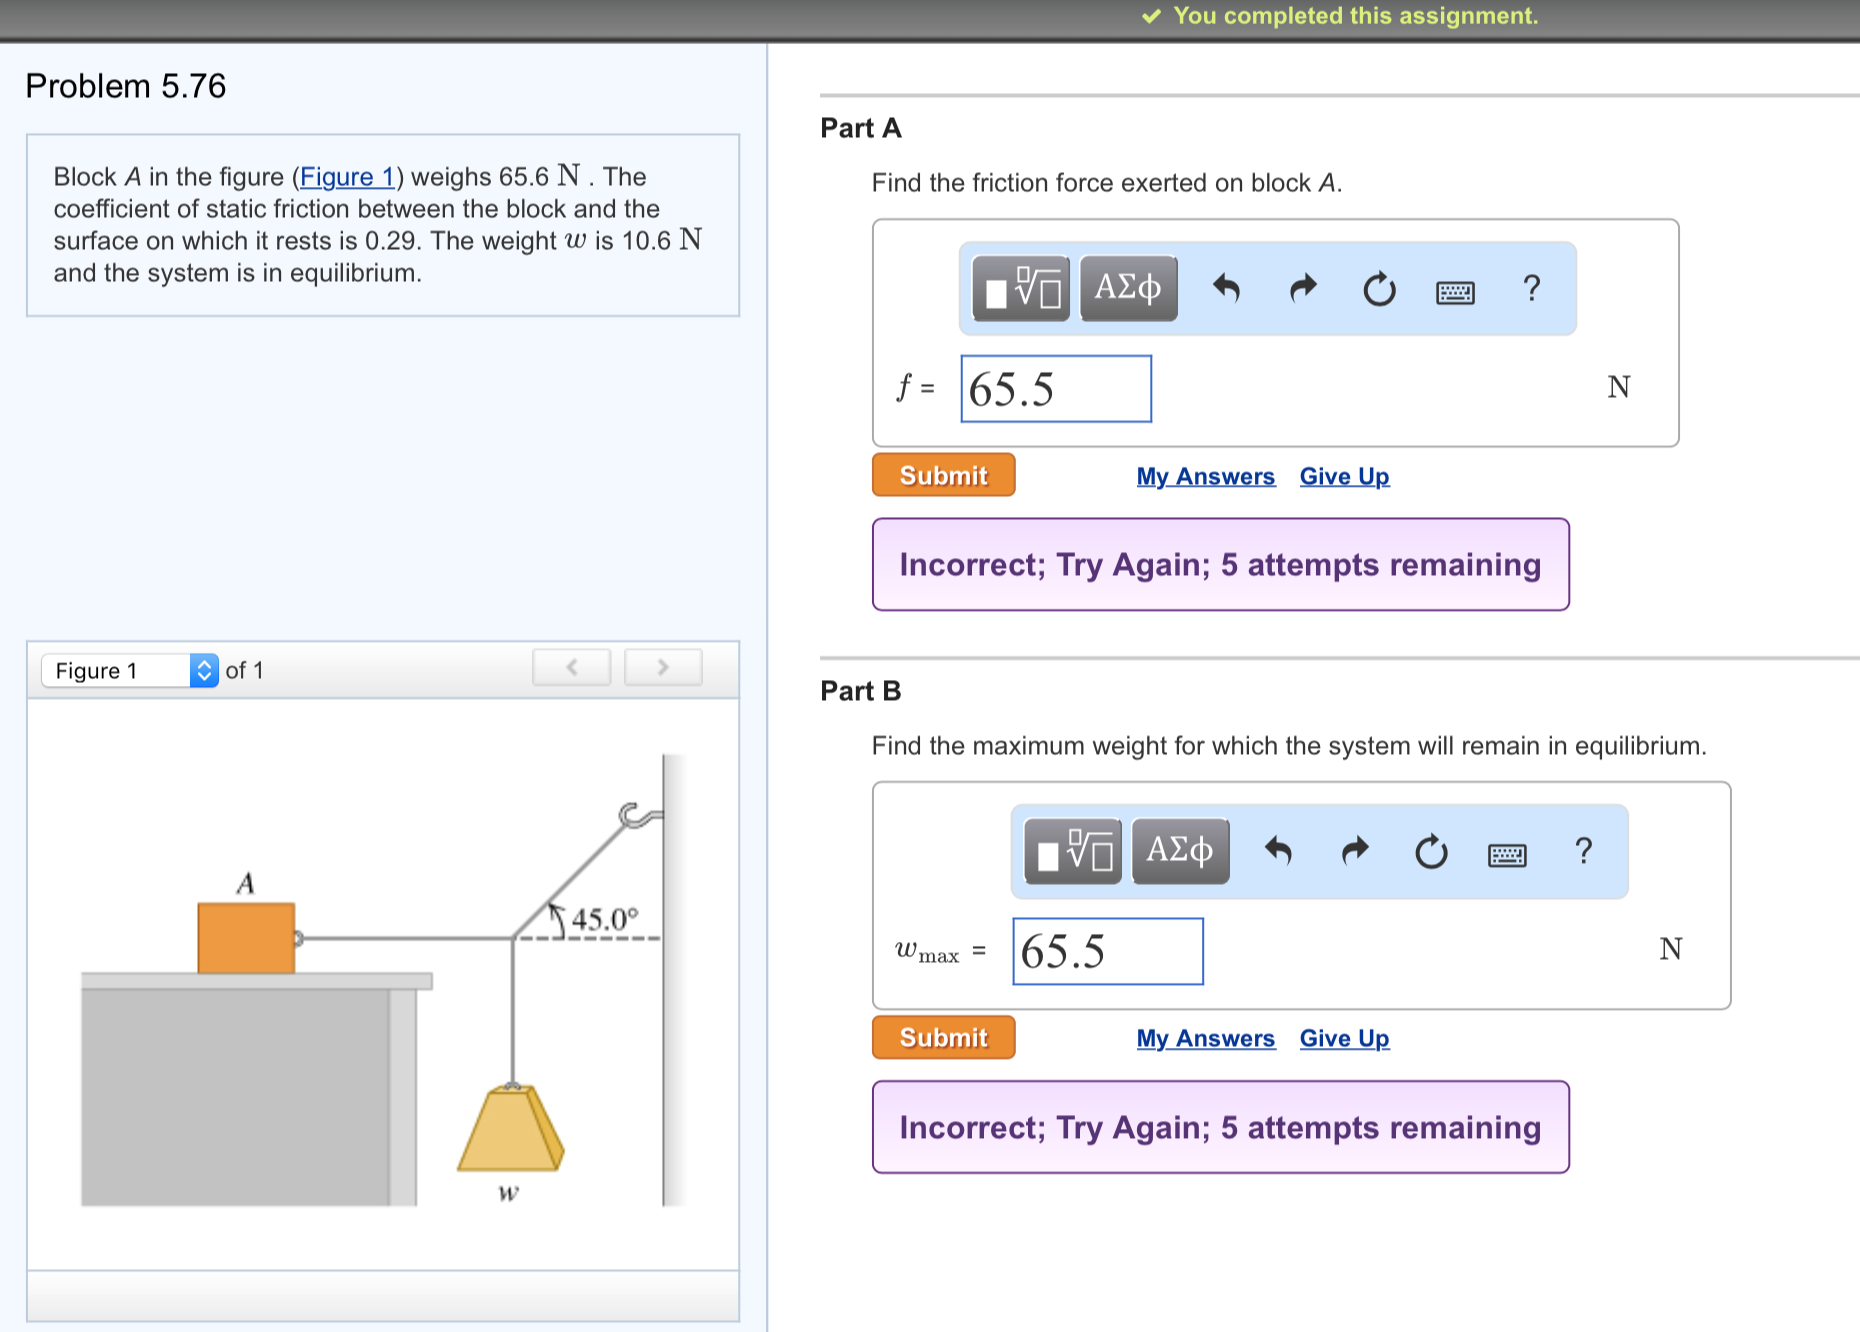1860x1332 pixels.
Task: Reset Part B answer field
Action: click(1431, 851)
